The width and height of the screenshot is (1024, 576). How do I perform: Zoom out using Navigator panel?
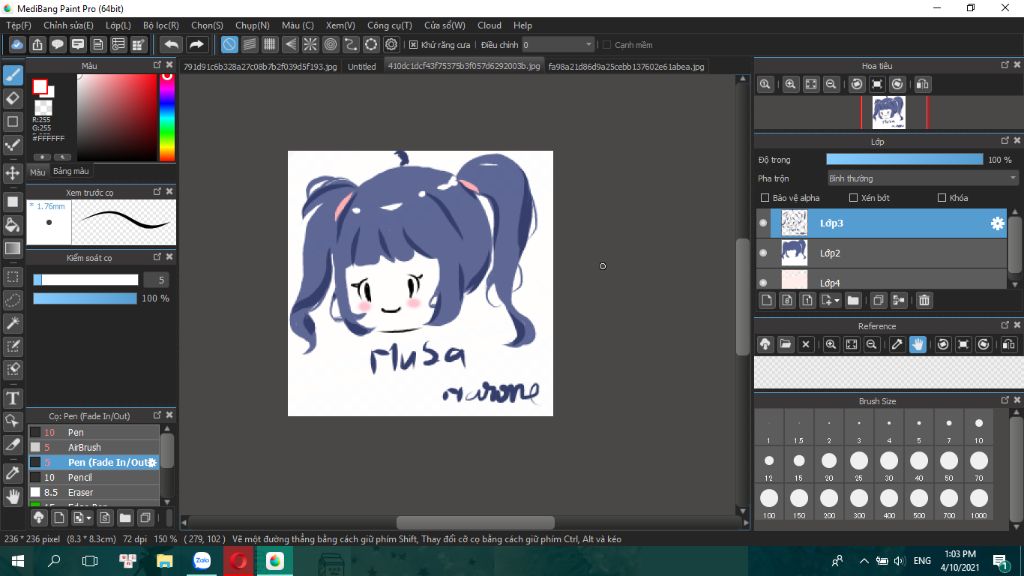tap(831, 84)
